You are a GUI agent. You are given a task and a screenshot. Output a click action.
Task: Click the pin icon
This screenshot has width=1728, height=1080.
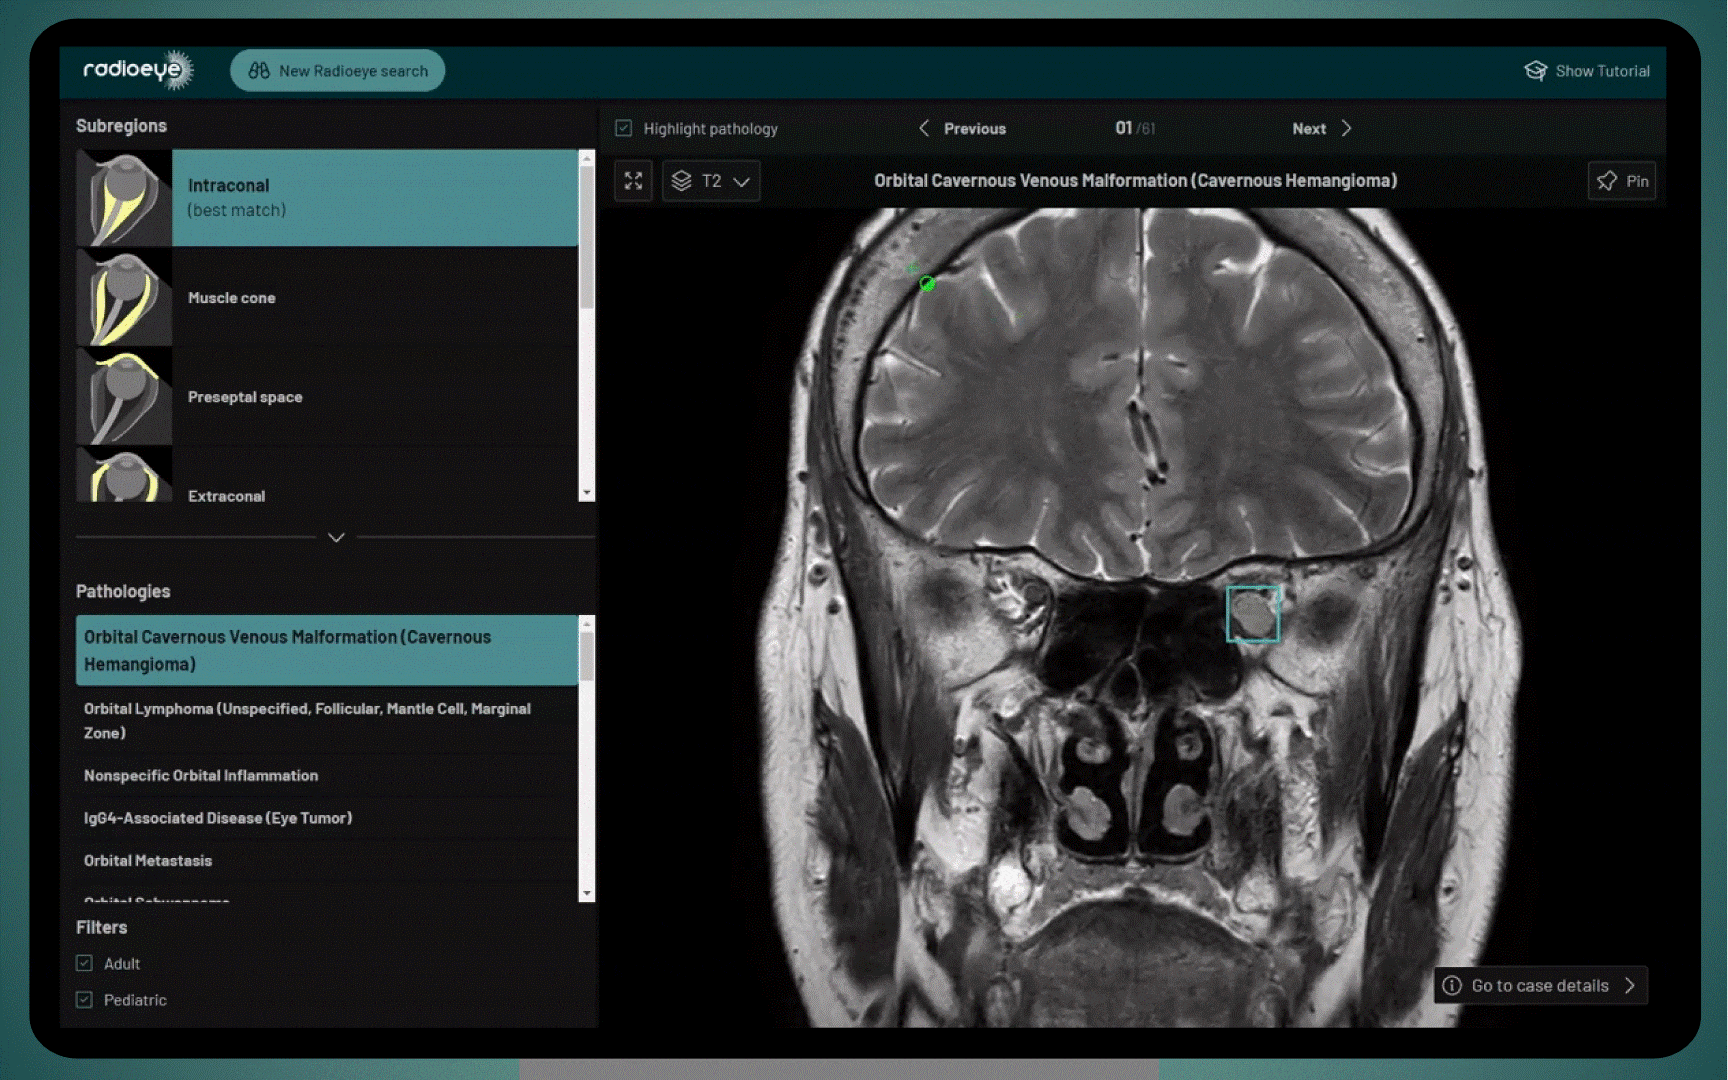coord(1607,181)
